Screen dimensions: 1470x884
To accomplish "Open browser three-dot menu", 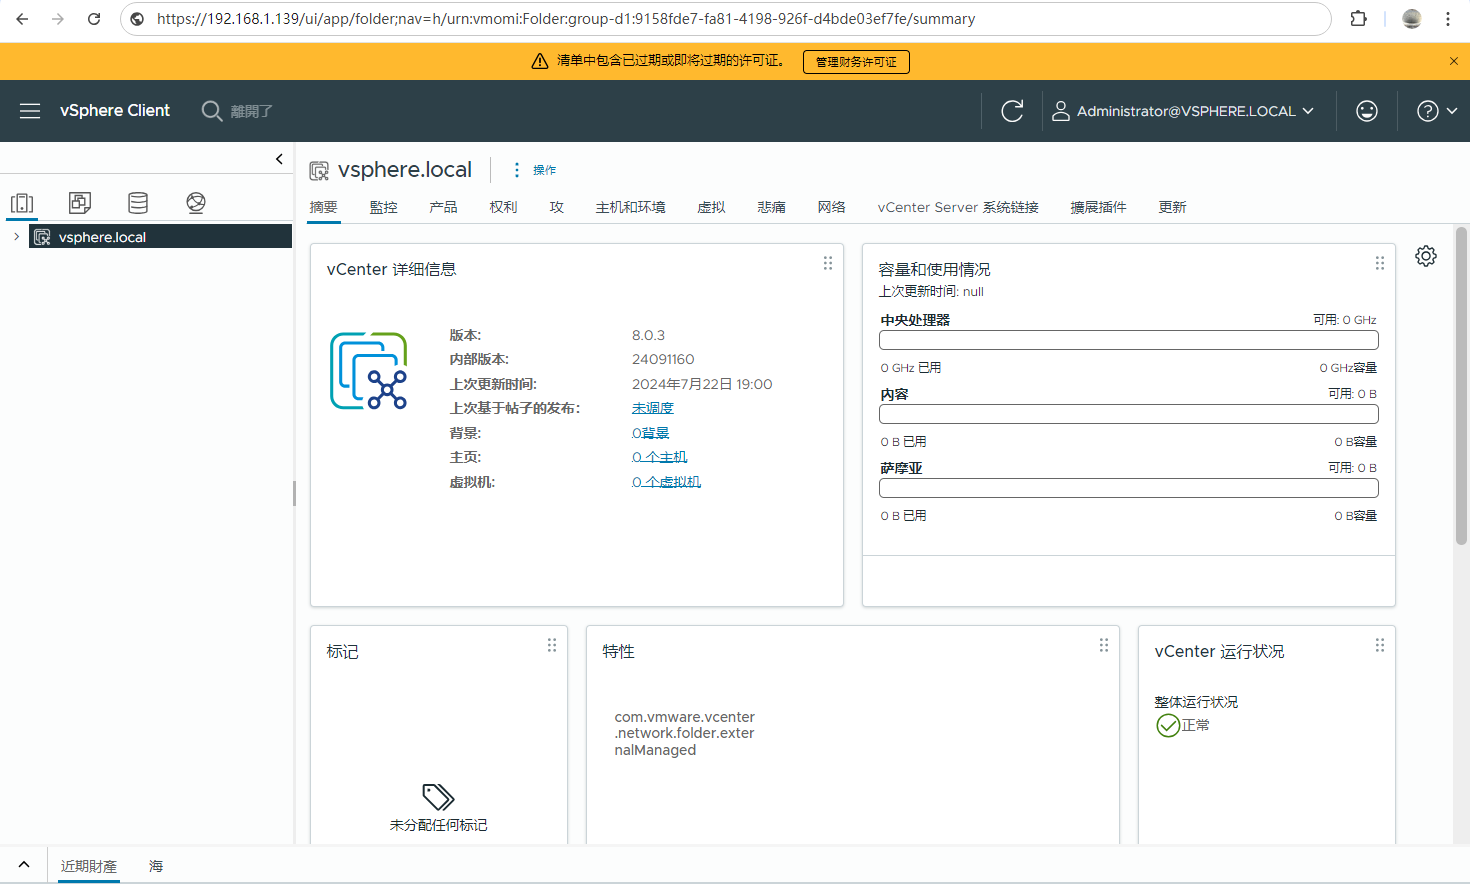I will pyautogui.click(x=1448, y=19).
